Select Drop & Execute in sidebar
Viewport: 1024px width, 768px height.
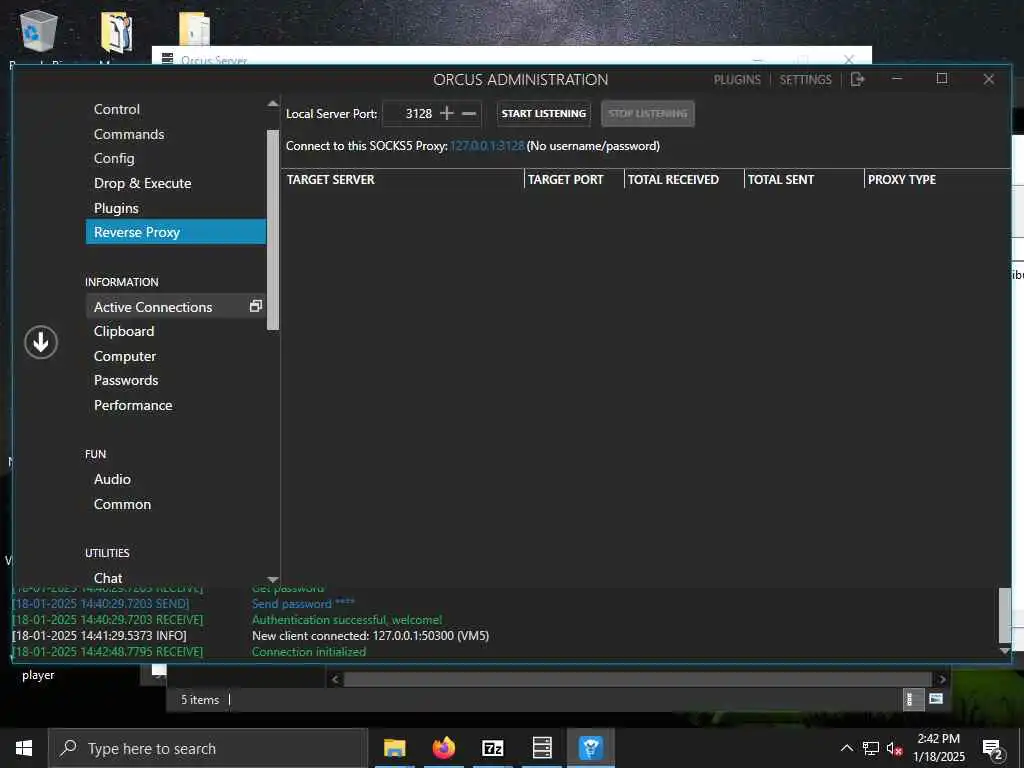(142, 183)
